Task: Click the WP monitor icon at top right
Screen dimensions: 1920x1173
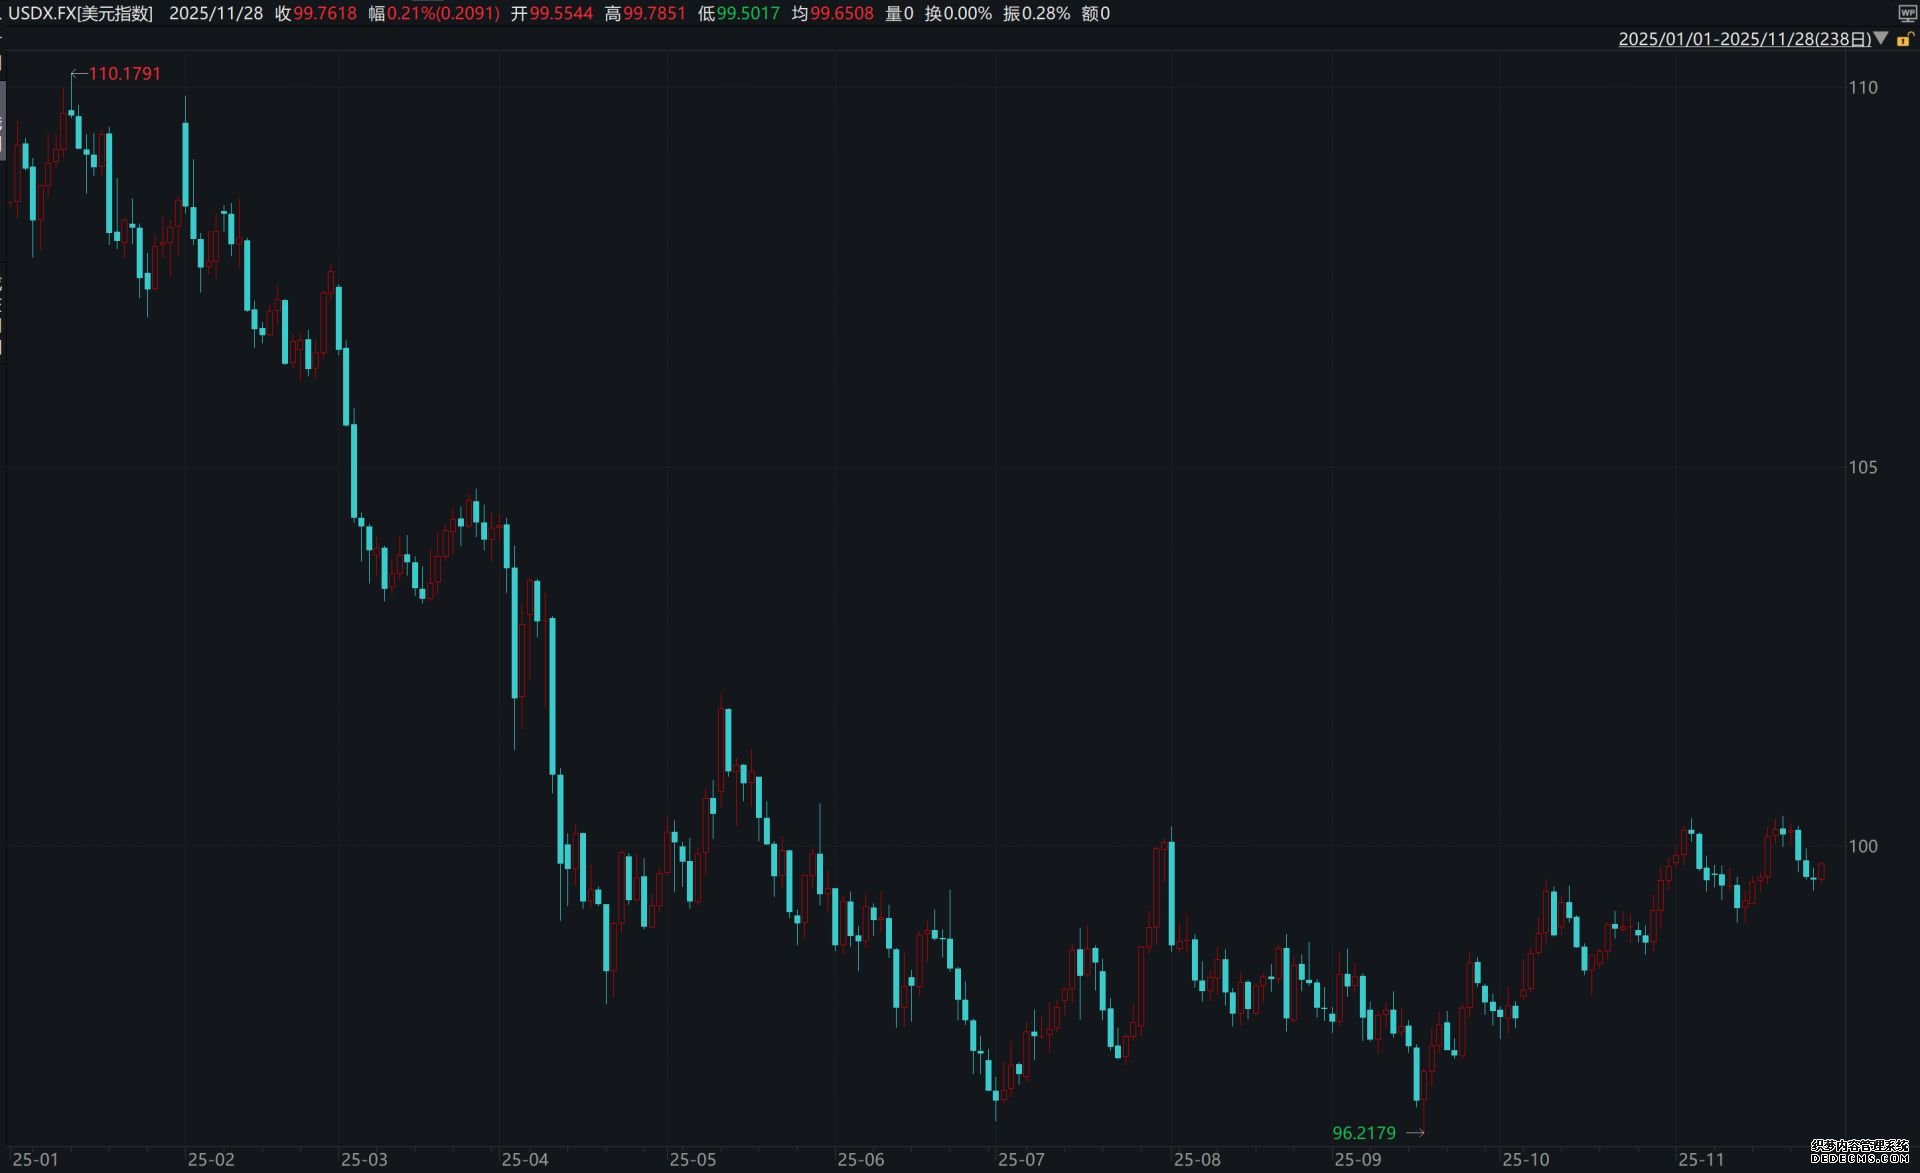Action: pyautogui.click(x=1906, y=13)
